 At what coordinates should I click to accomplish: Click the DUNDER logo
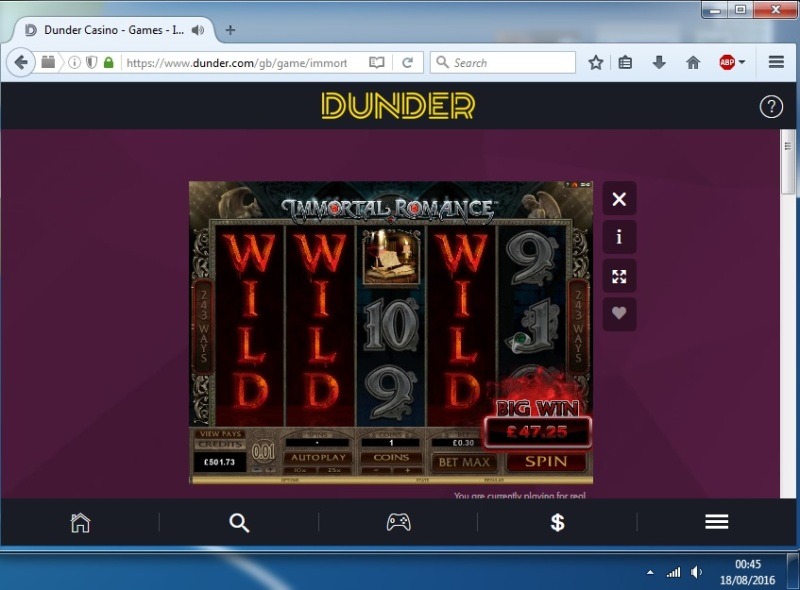coord(398,106)
